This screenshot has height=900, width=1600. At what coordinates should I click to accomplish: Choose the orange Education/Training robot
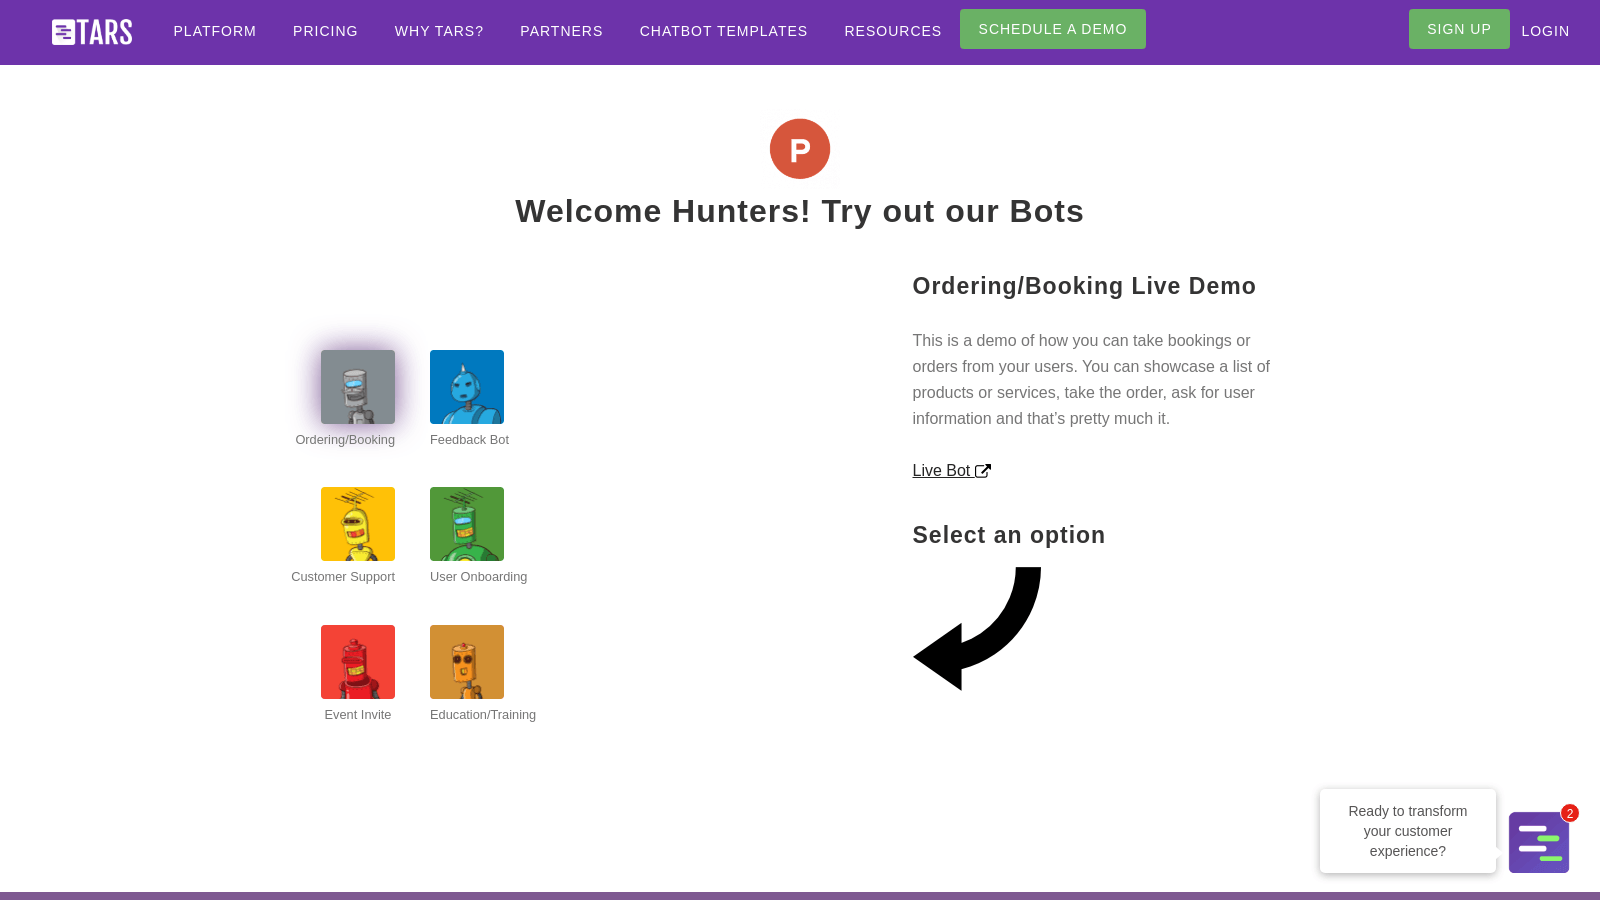coord(467,662)
